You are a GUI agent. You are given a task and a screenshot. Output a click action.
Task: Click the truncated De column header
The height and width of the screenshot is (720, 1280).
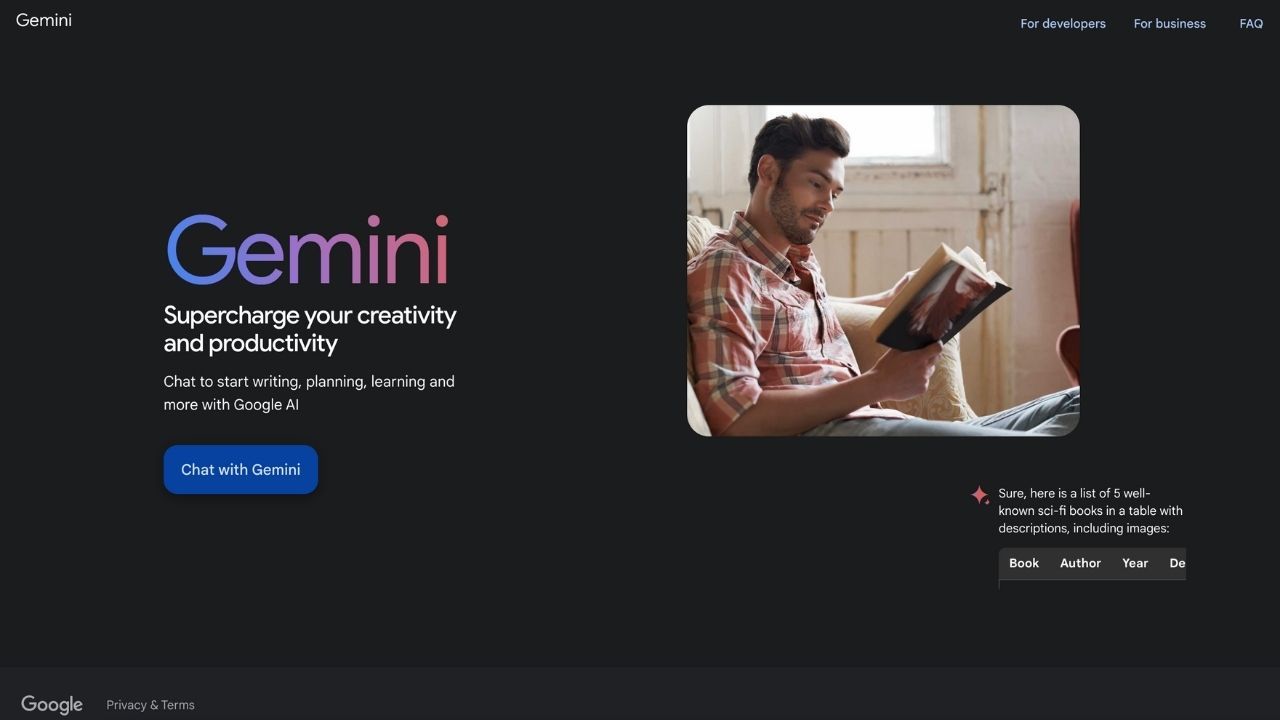click(1177, 563)
